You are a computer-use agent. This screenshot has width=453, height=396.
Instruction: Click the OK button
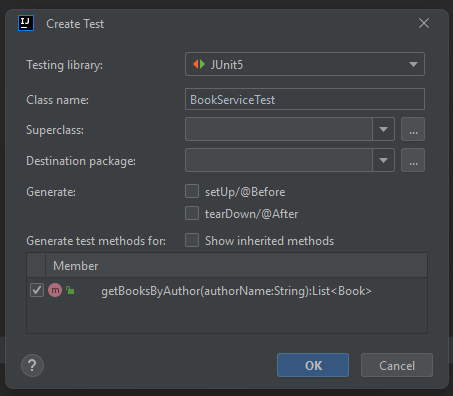click(313, 365)
